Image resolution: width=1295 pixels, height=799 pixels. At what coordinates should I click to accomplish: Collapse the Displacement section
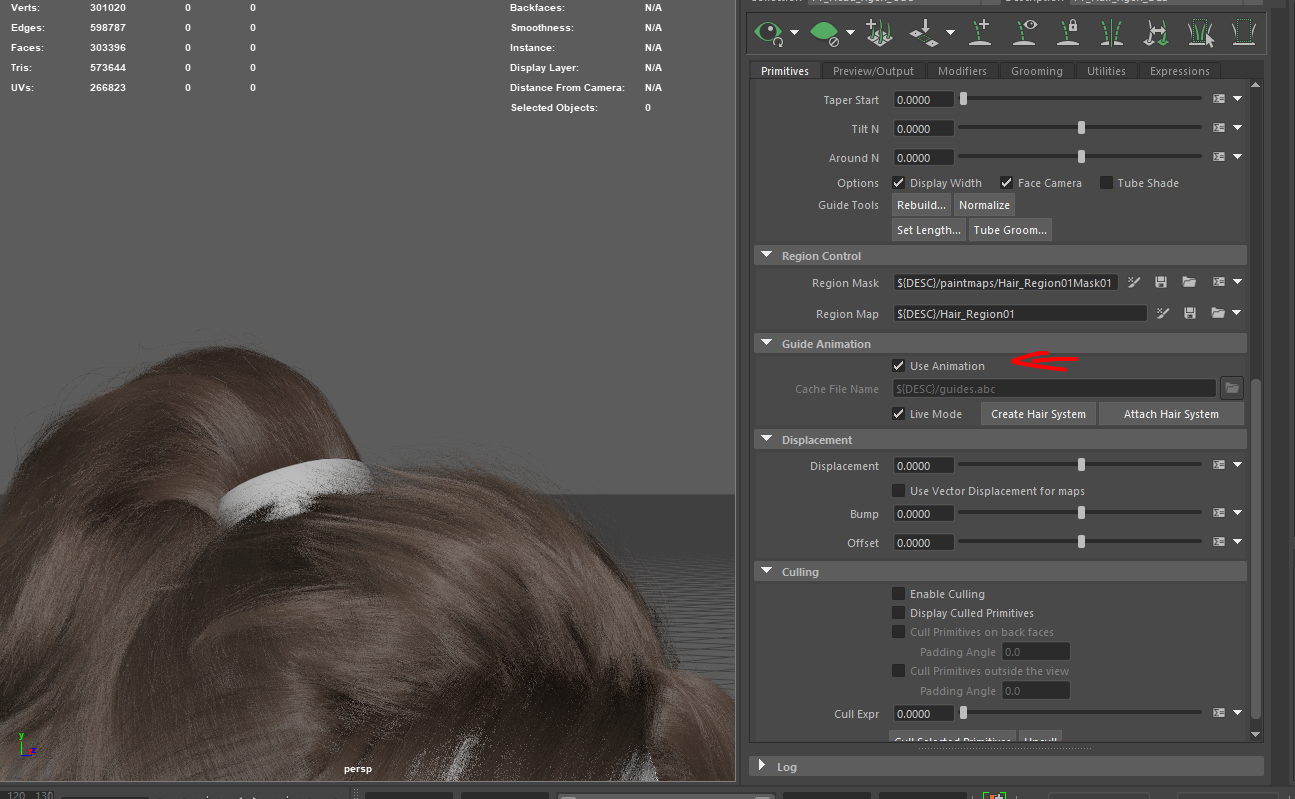pyautogui.click(x=767, y=439)
